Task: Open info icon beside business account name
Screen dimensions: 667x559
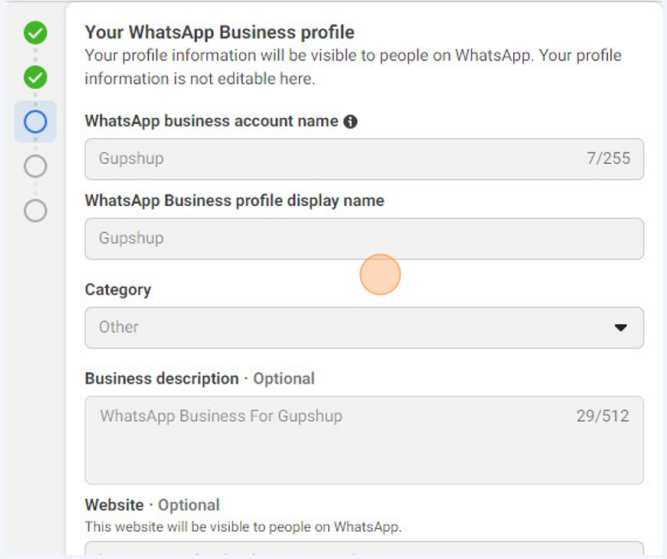Action: coord(350,122)
